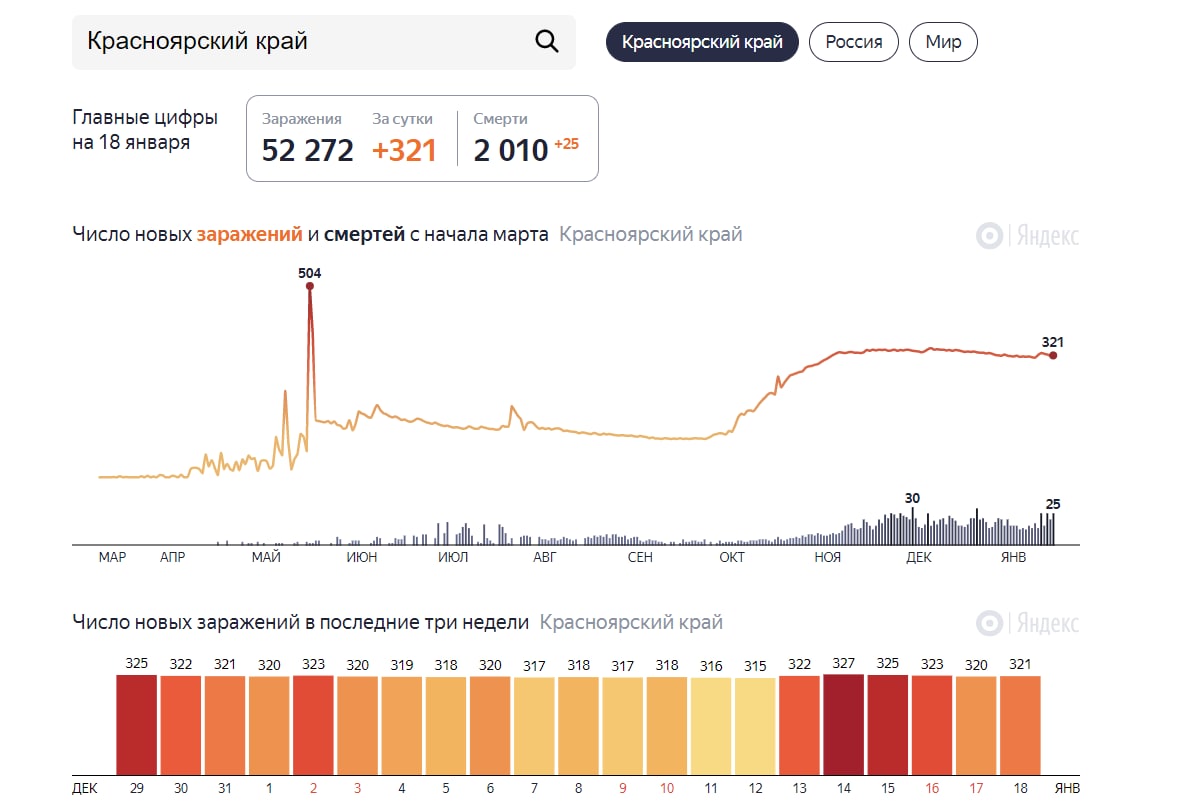The height and width of the screenshot is (803, 1198).
Task: Click the Заражения total 52 272
Action: coord(307,150)
